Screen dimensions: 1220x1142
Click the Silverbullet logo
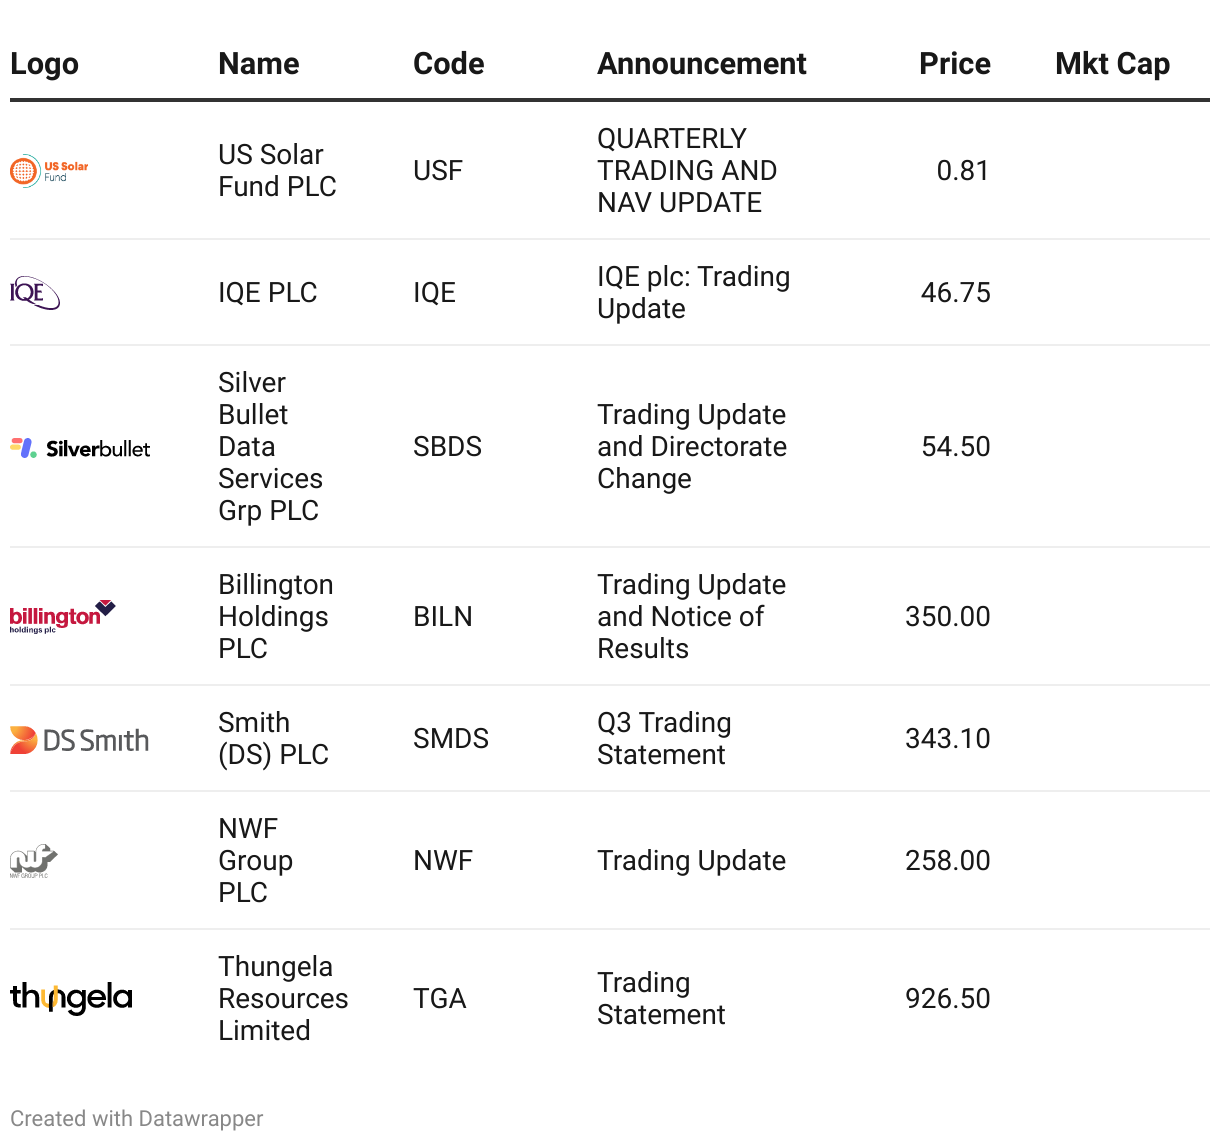click(80, 448)
